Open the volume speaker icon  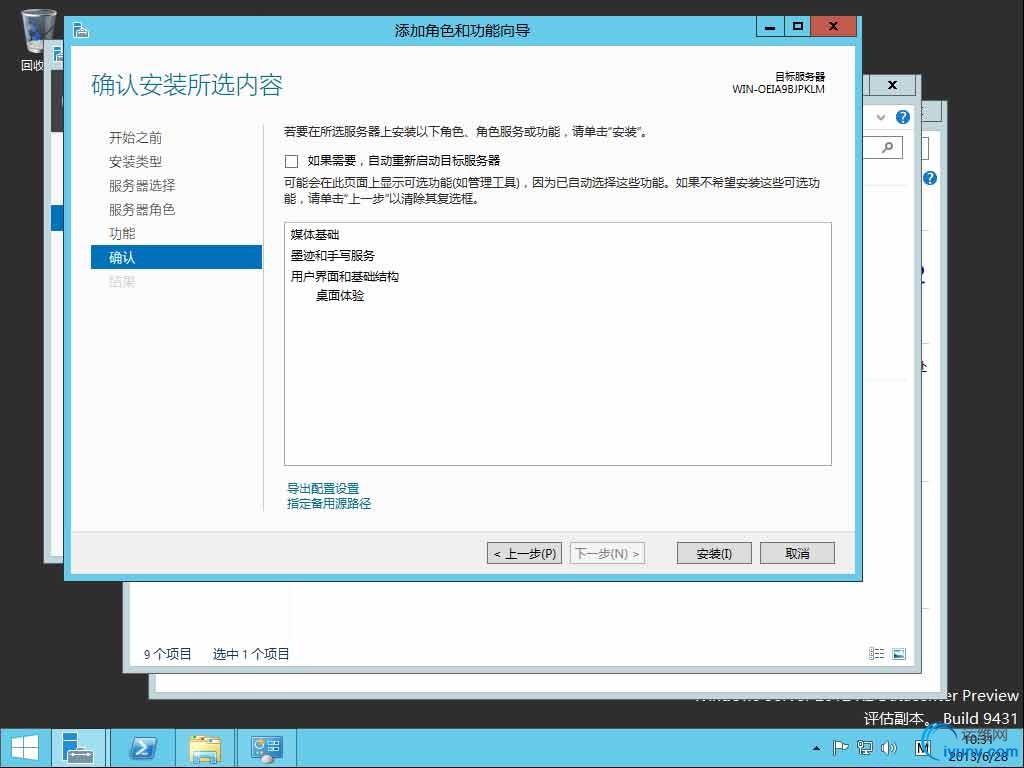point(888,748)
